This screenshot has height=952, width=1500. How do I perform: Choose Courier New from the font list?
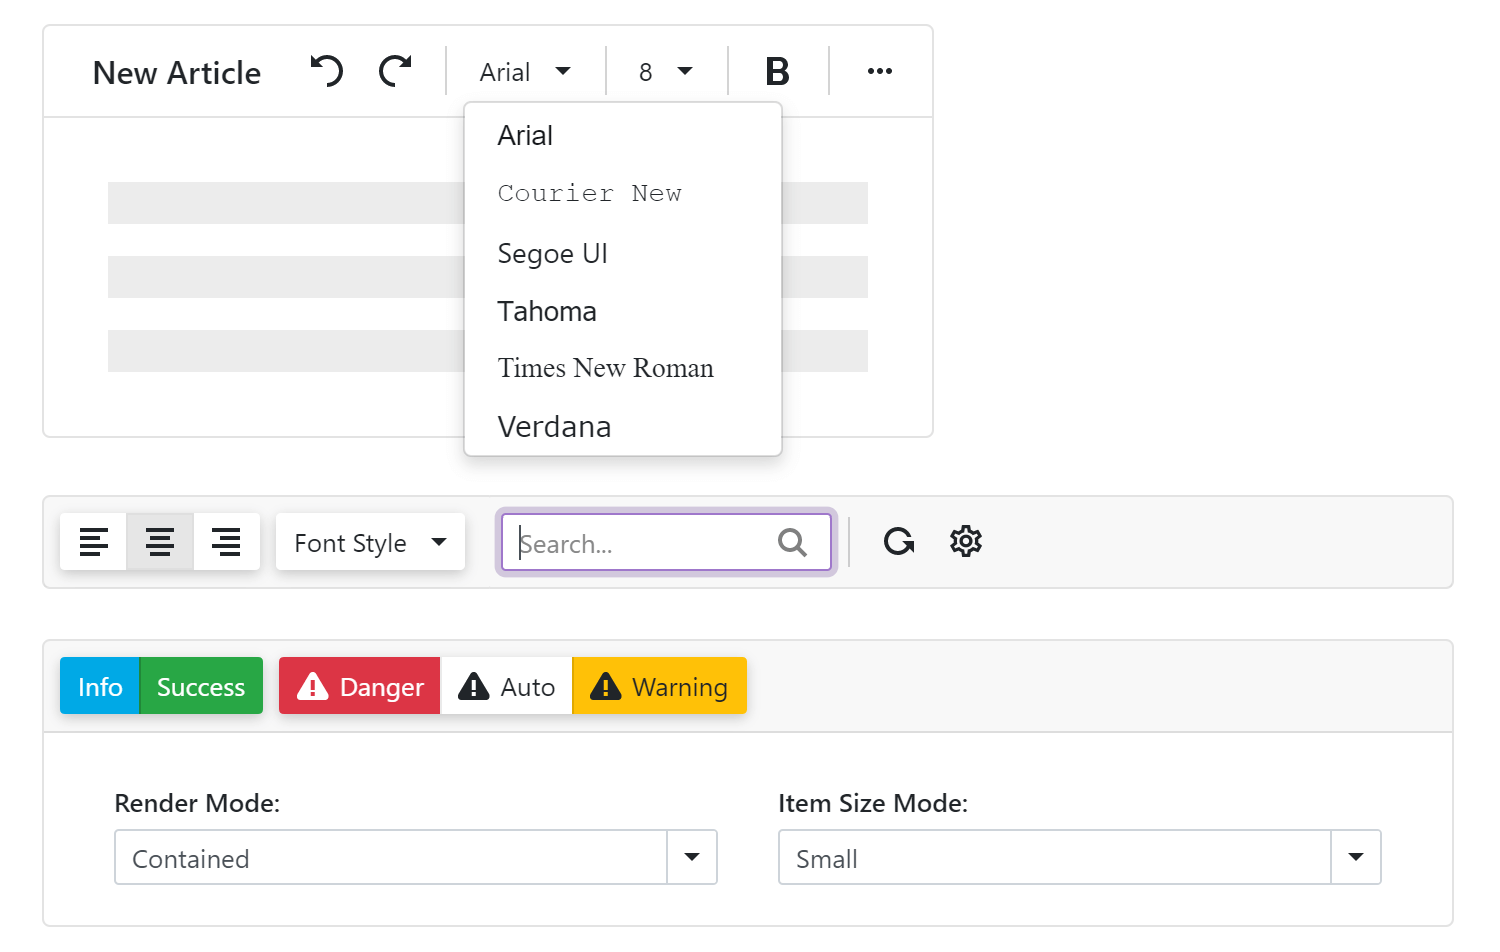click(x=589, y=193)
